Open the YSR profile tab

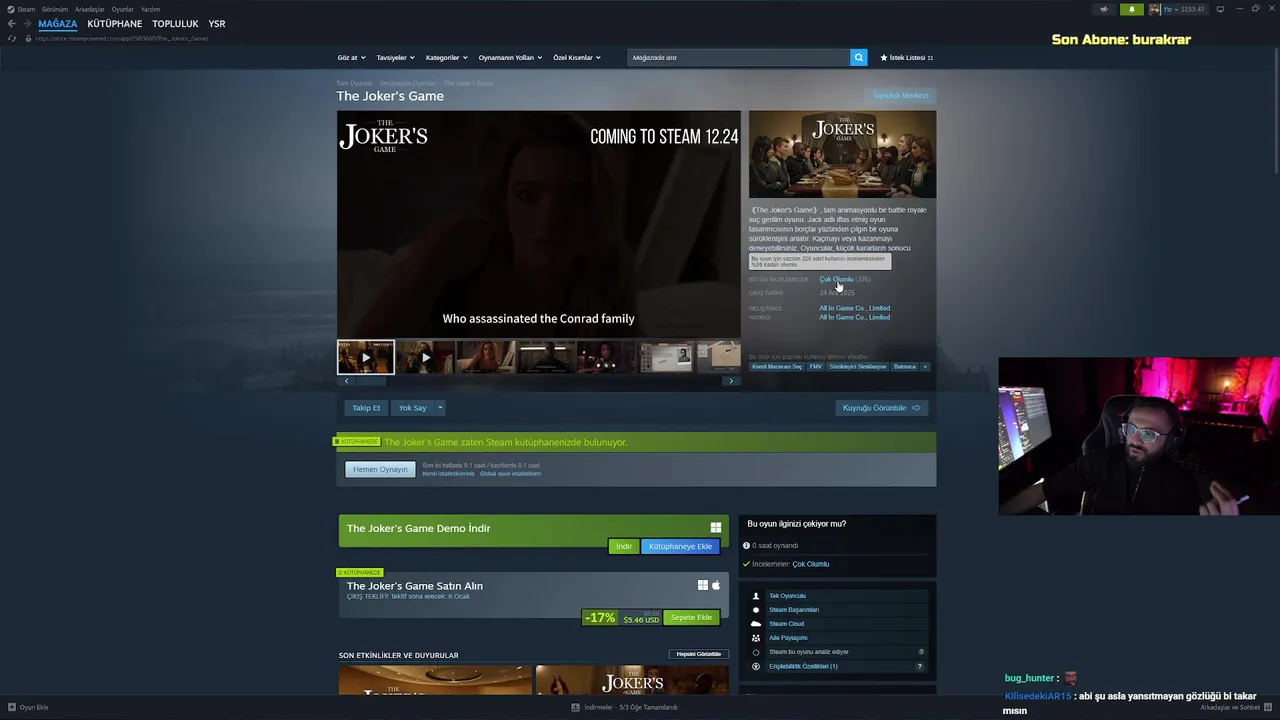click(x=217, y=24)
